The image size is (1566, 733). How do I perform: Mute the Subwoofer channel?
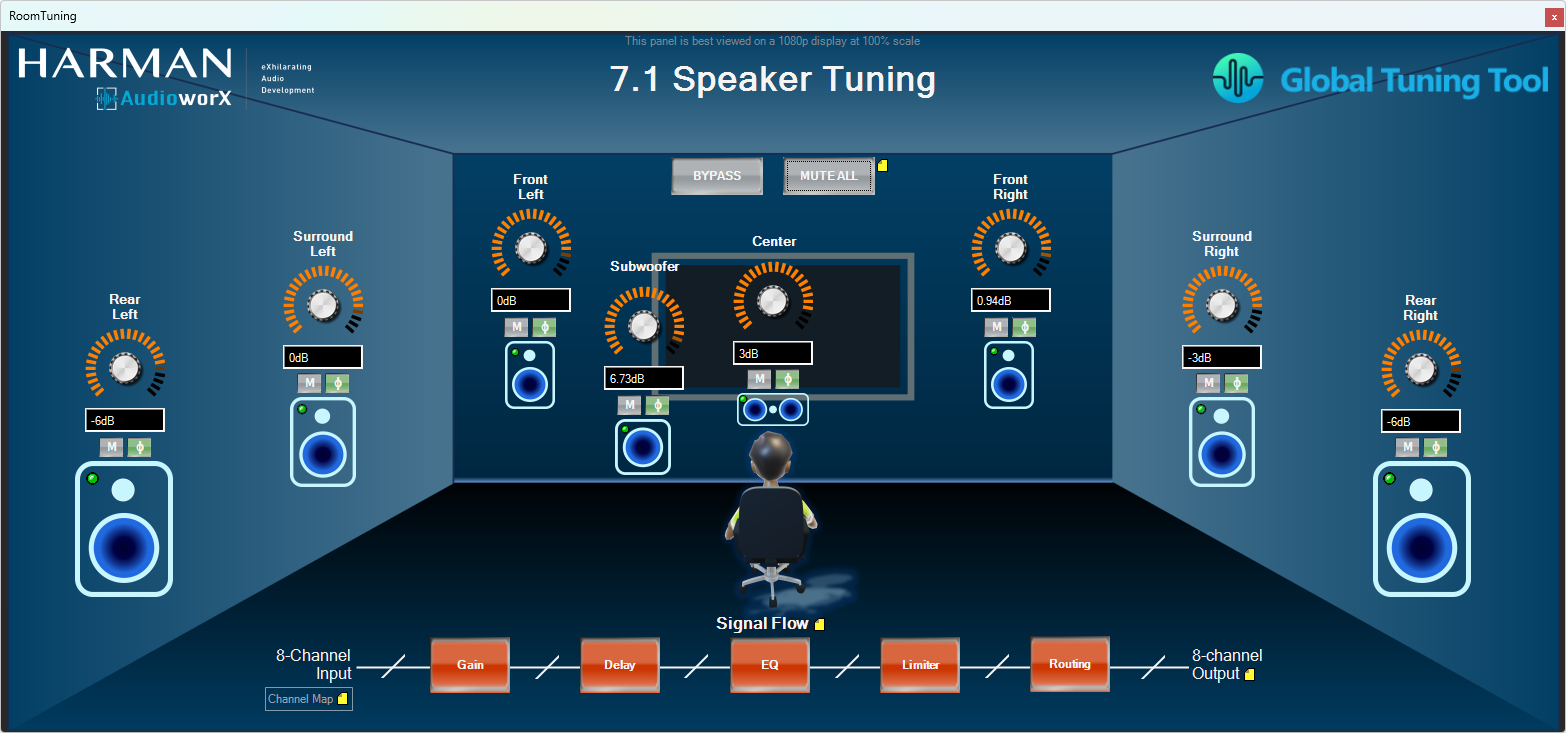click(x=629, y=405)
